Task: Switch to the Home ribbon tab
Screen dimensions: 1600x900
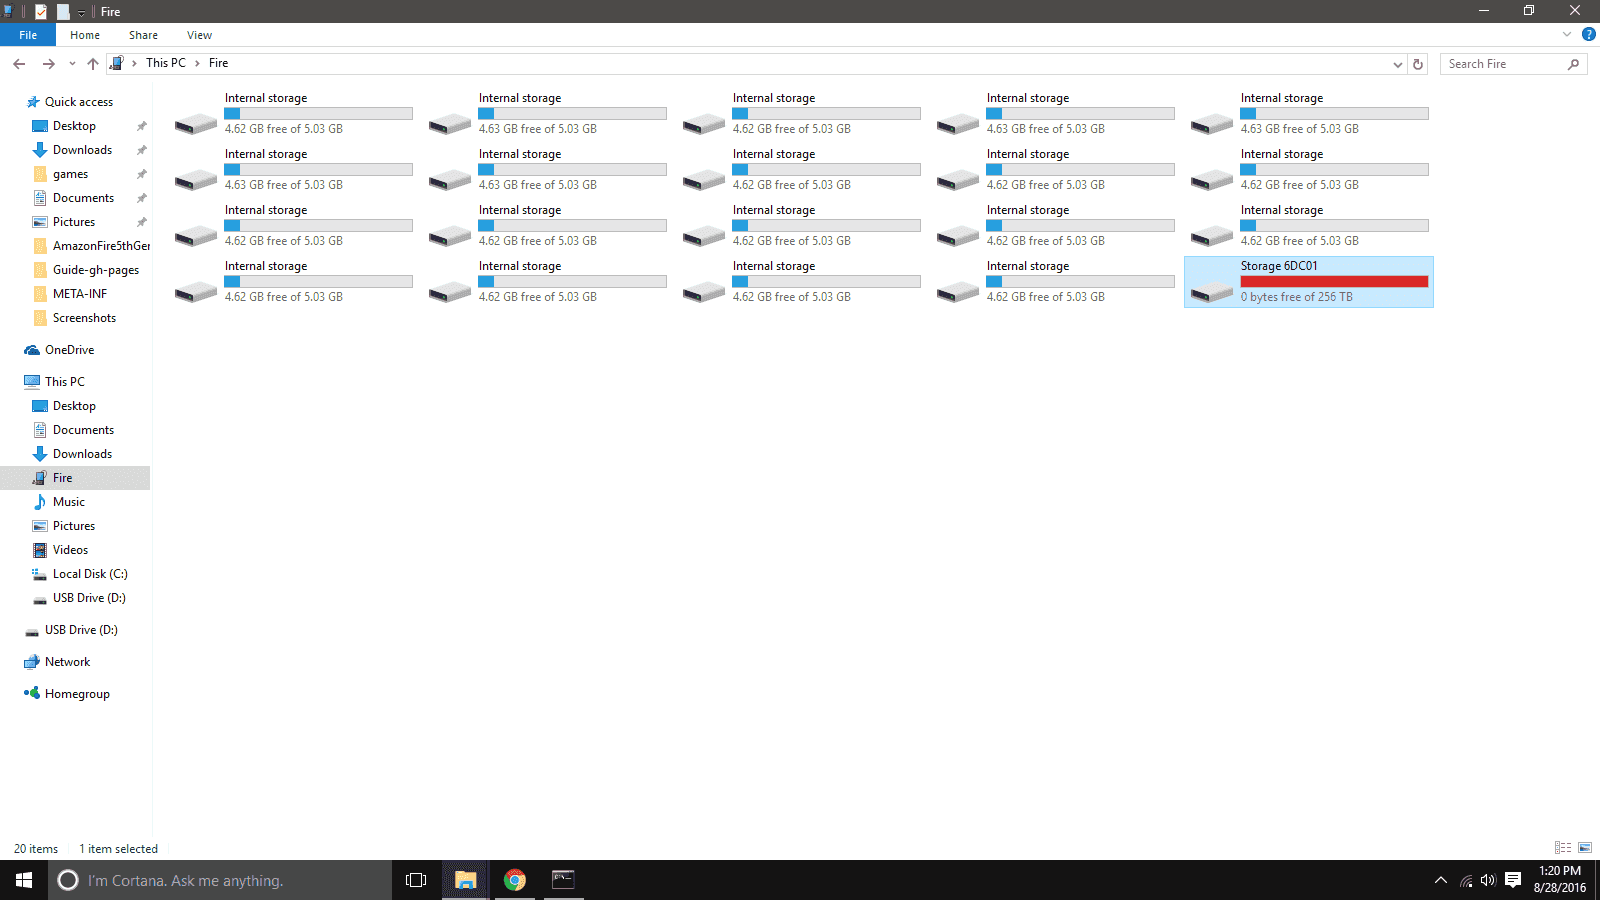Action: point(85,35)
